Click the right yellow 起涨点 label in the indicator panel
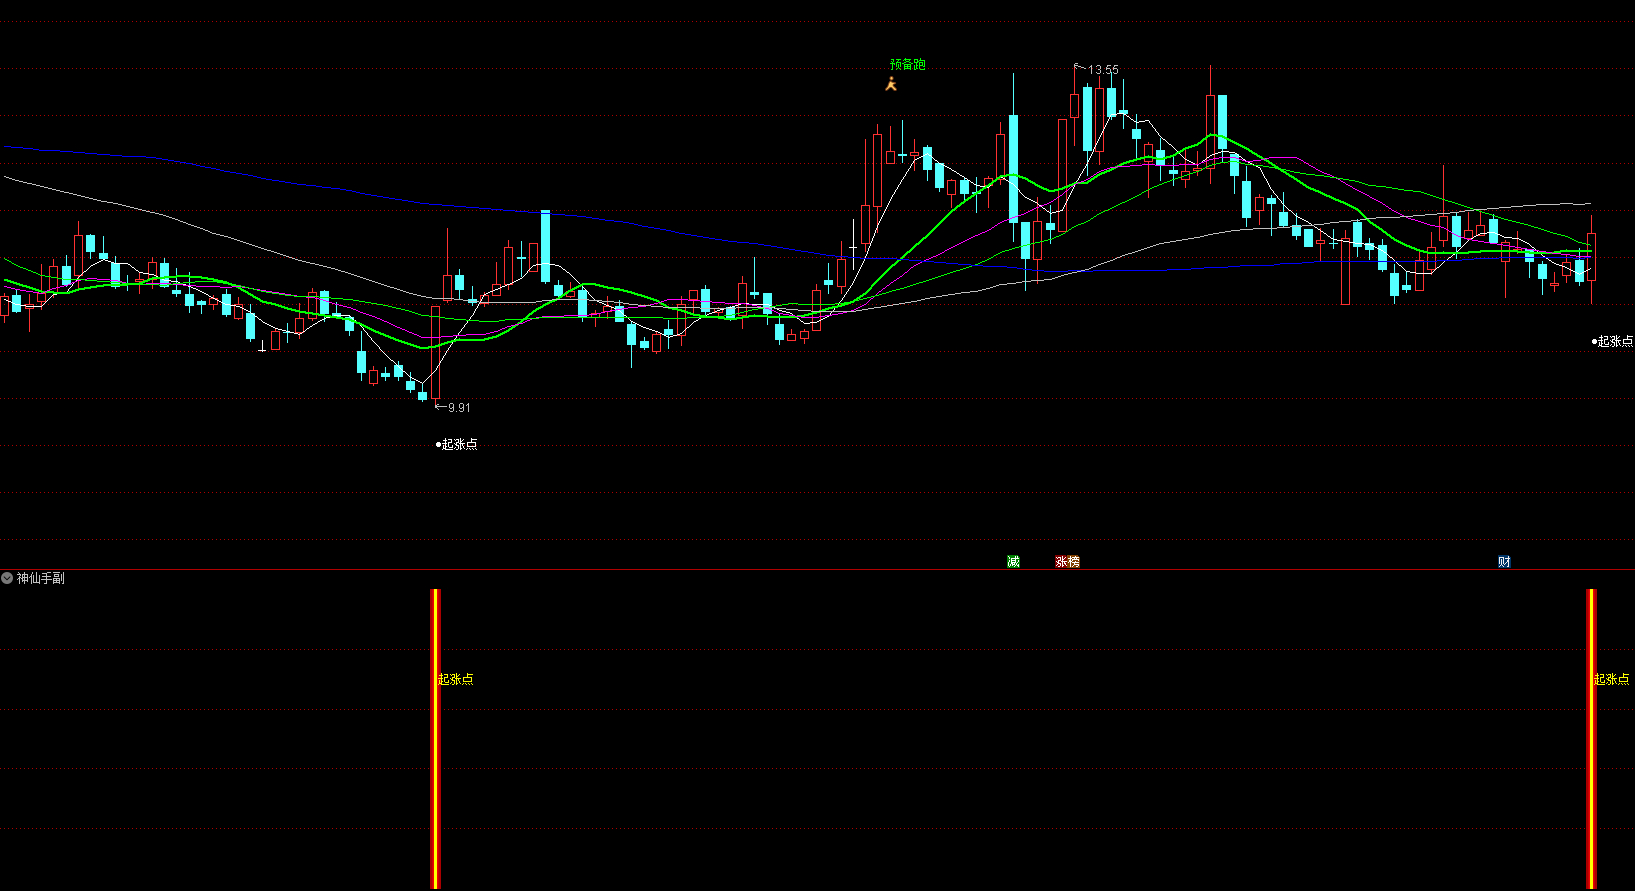Screen dimensions: 1635x891 click(x=1611, y=679)
